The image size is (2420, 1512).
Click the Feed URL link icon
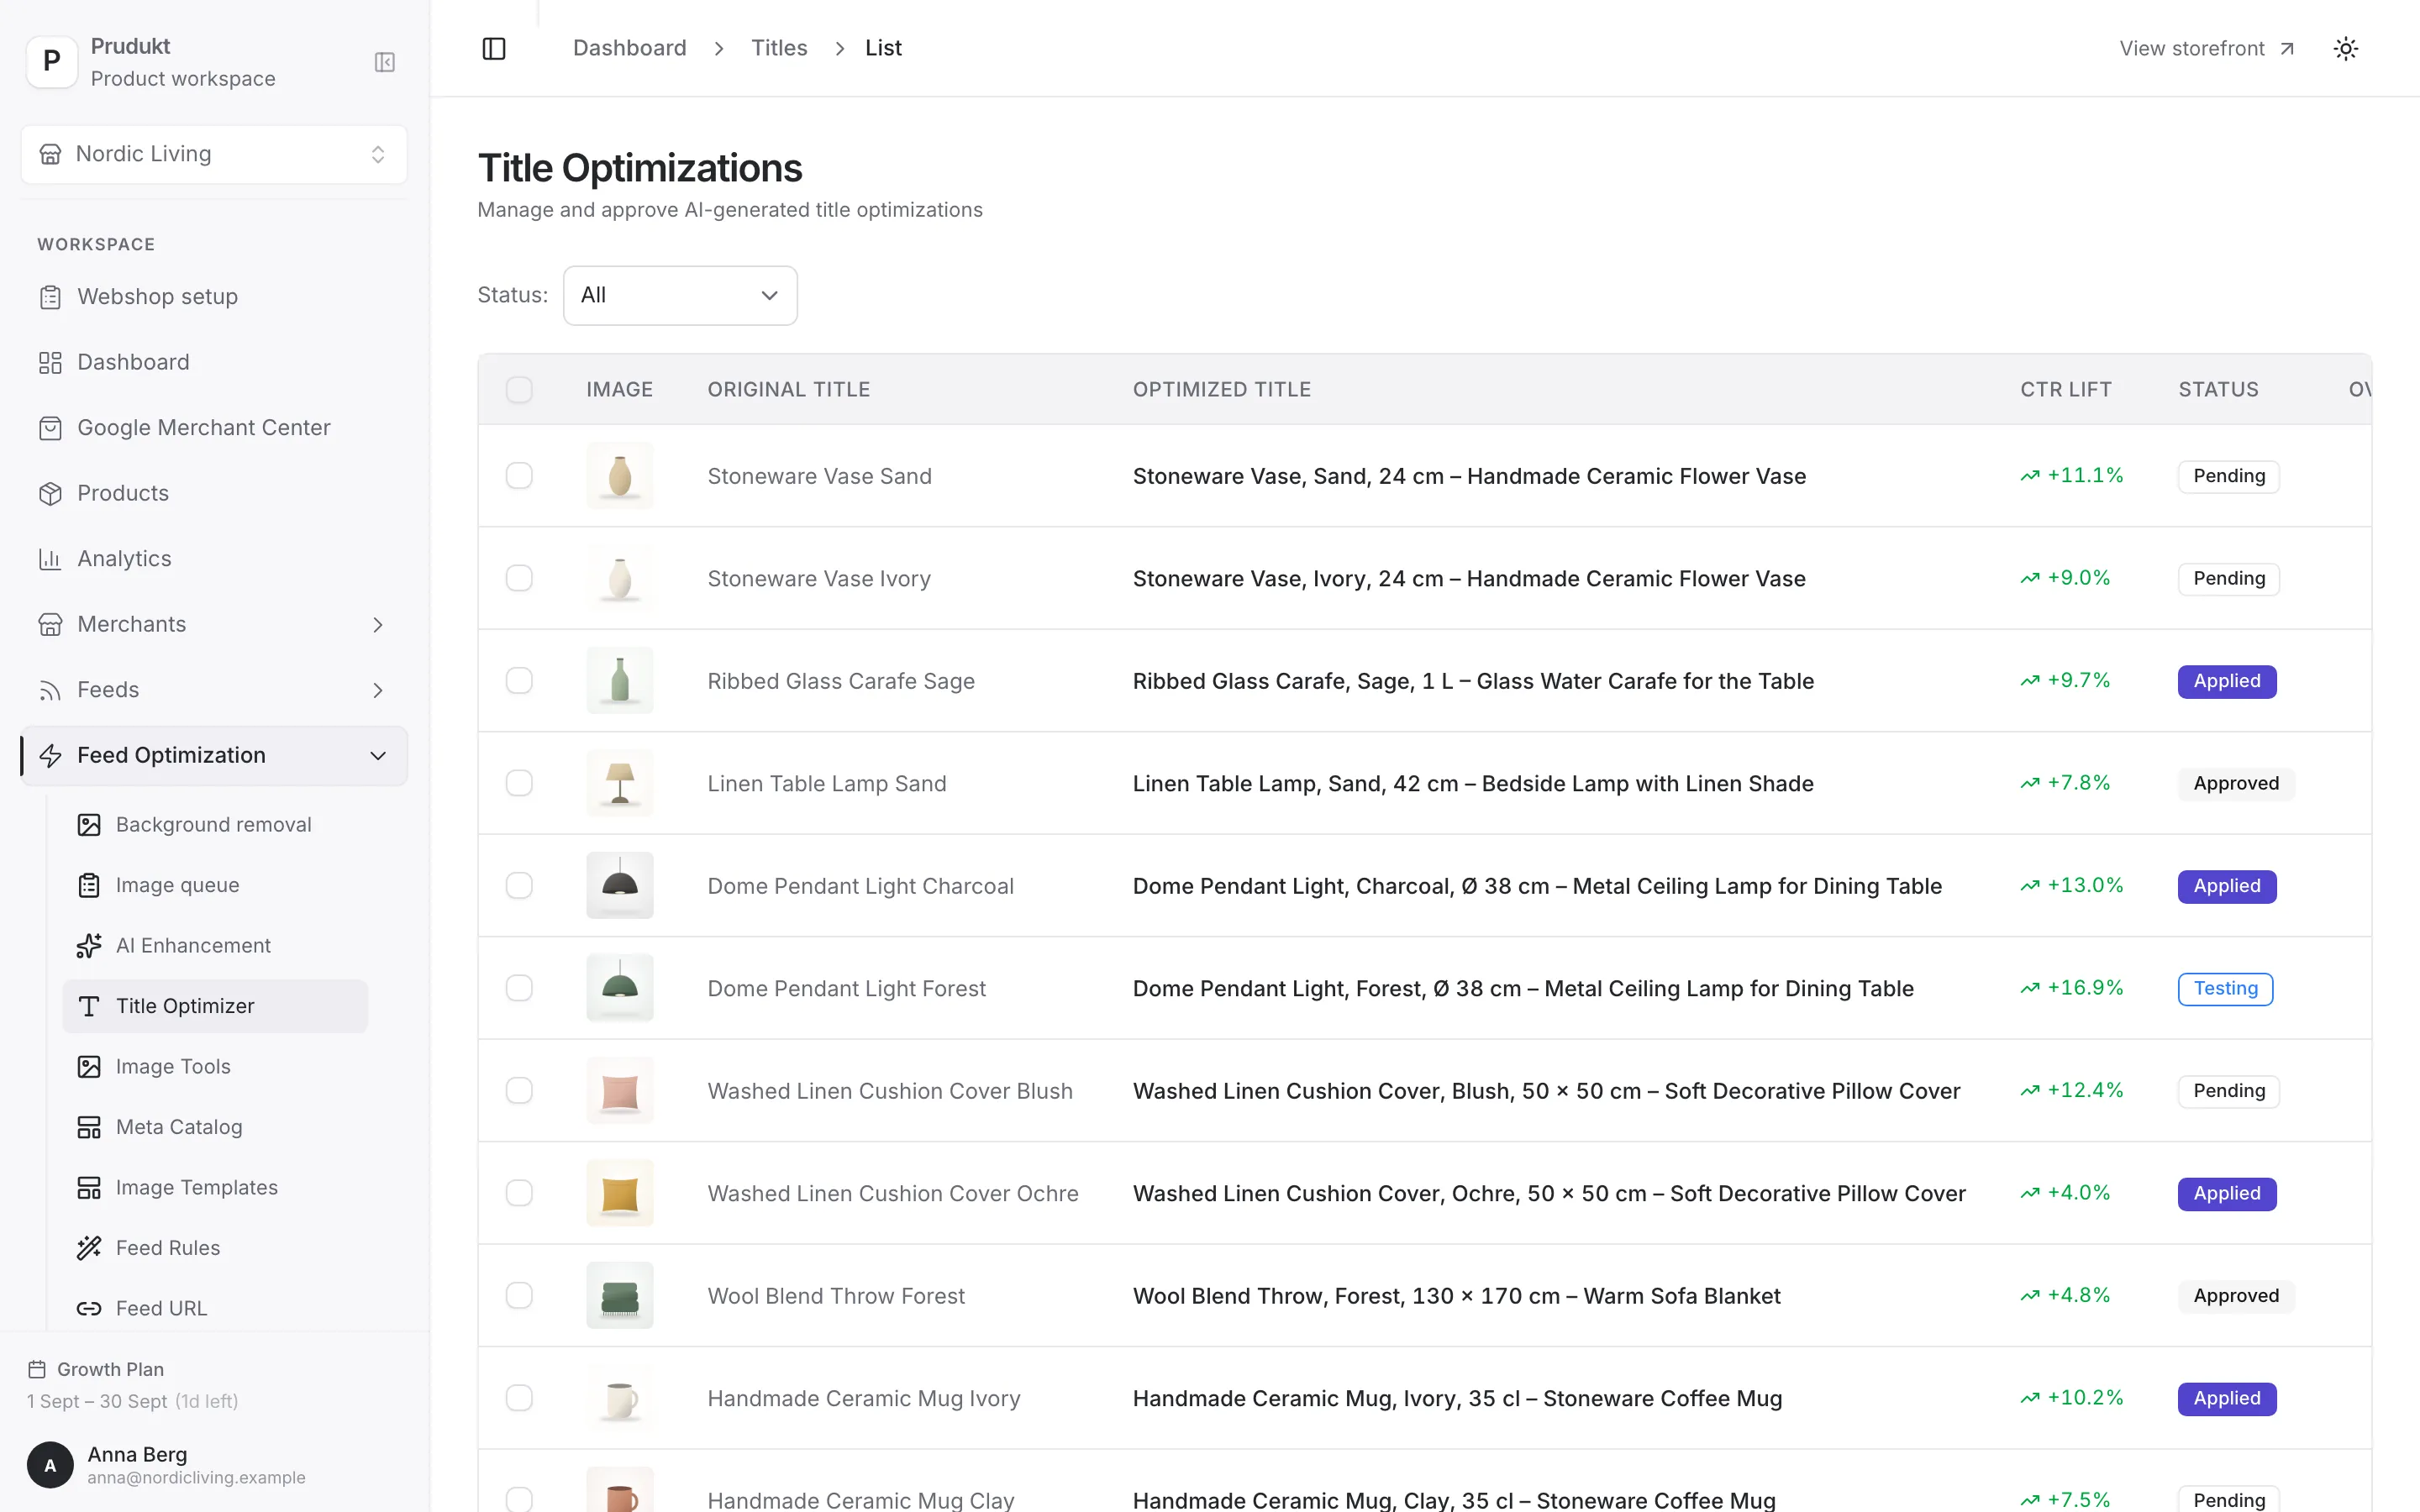pyautogui.click(x=89, y=1308)
